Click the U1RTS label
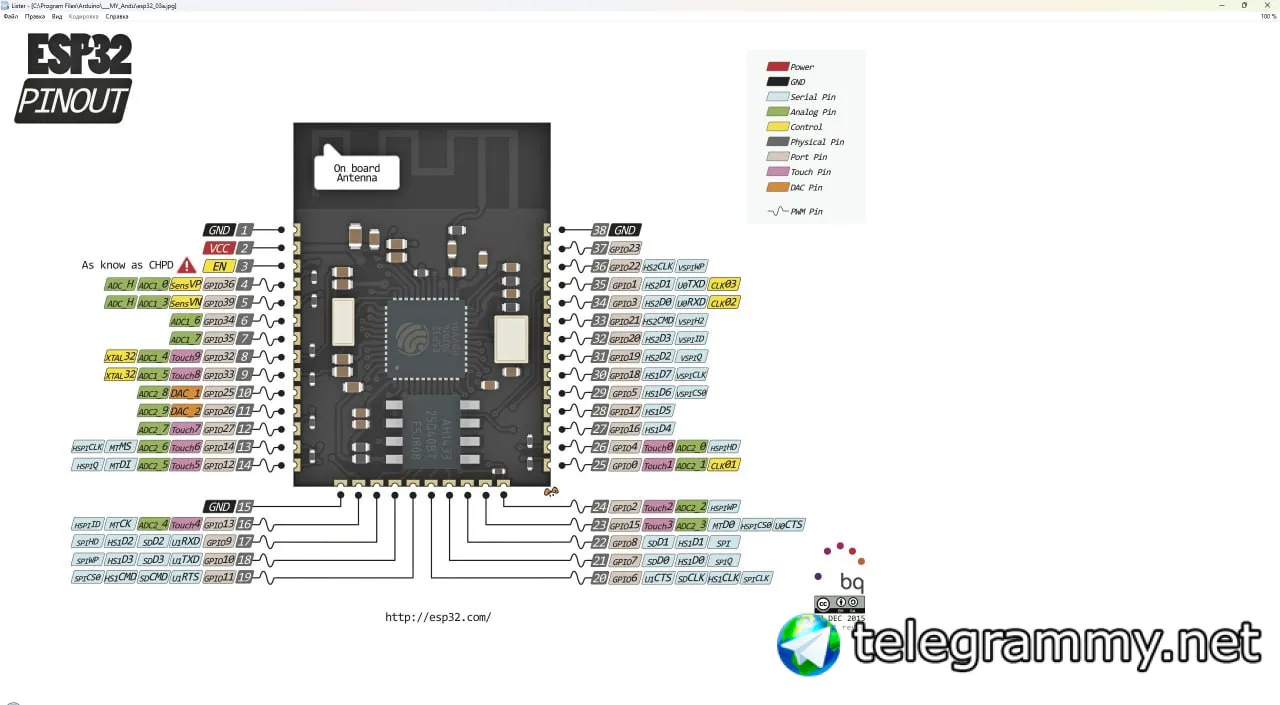The height and width of the screenshot is (705, 1280). (x=186, y=578)
